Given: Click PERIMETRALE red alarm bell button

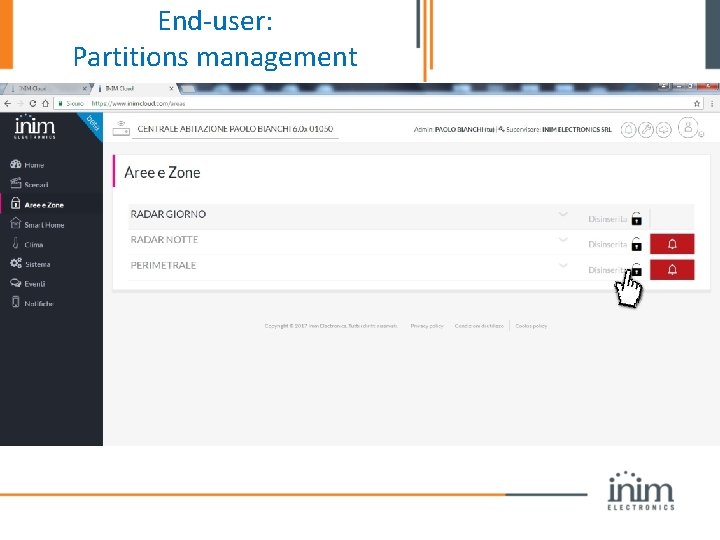Looking at the screenshot, I should [x=672, y=270].
